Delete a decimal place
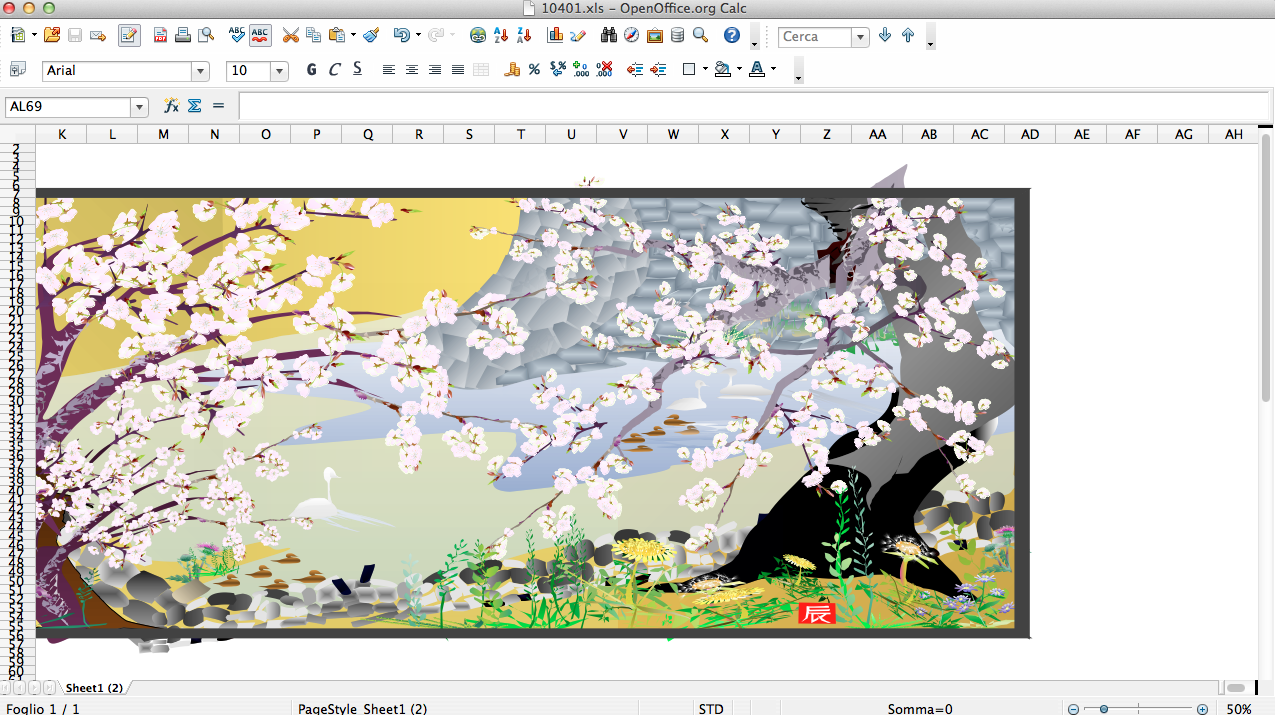The width and height of the screenshot is (1275, 715). [604, 70]
